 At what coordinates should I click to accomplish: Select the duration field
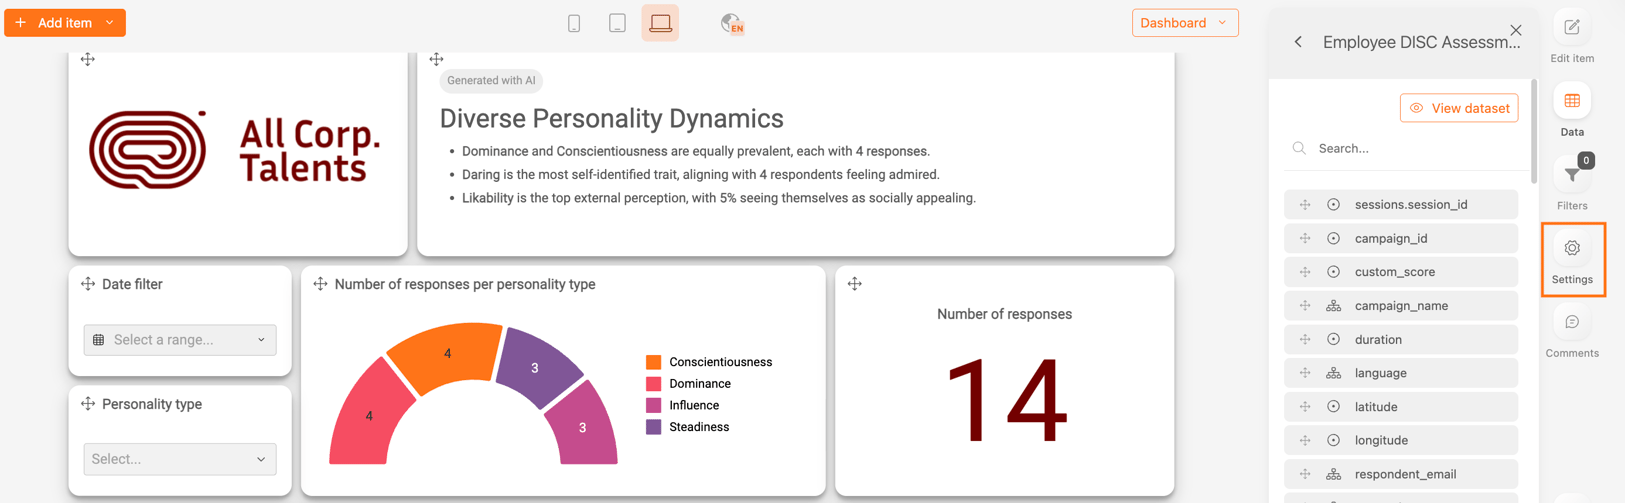pos(1401,340)
